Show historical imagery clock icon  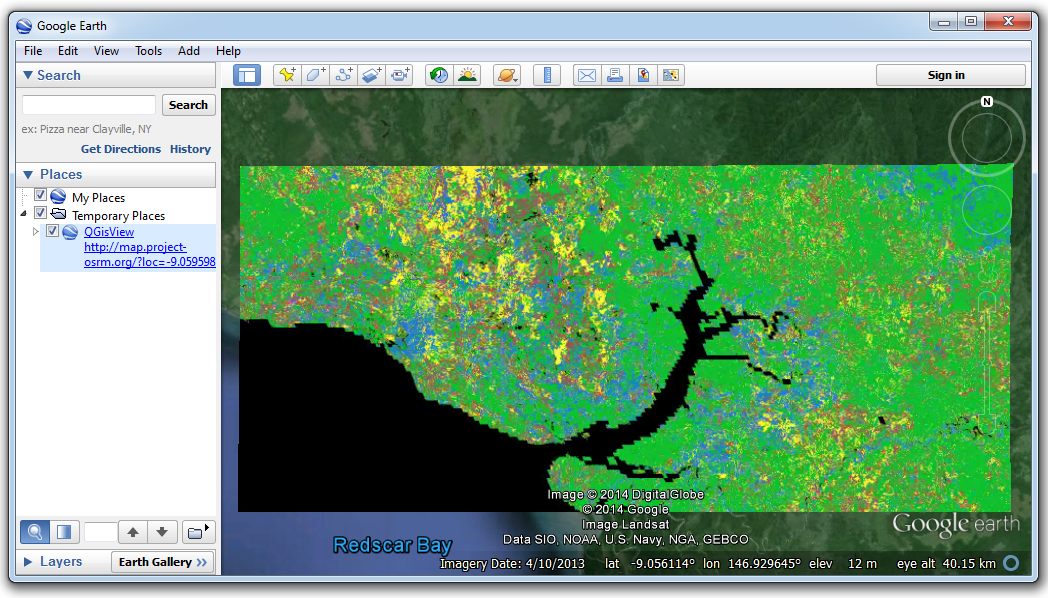[x=438, y=75]
